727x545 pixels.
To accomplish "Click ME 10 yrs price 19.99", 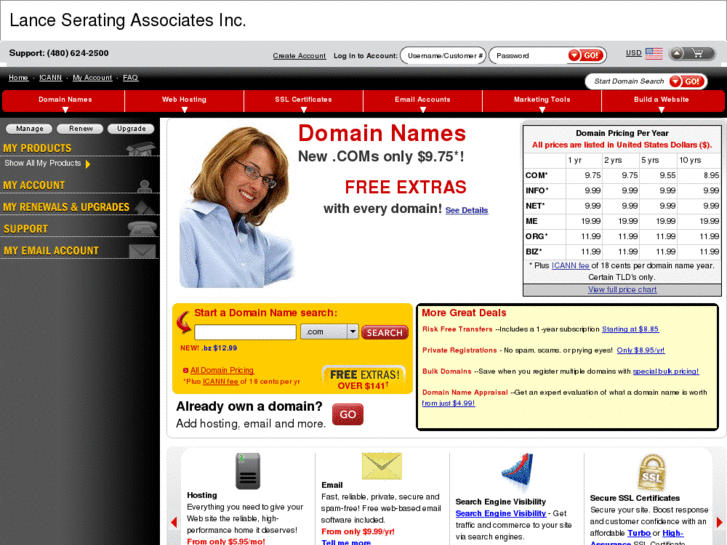I will pyautogui.click(x=709, y=221).
